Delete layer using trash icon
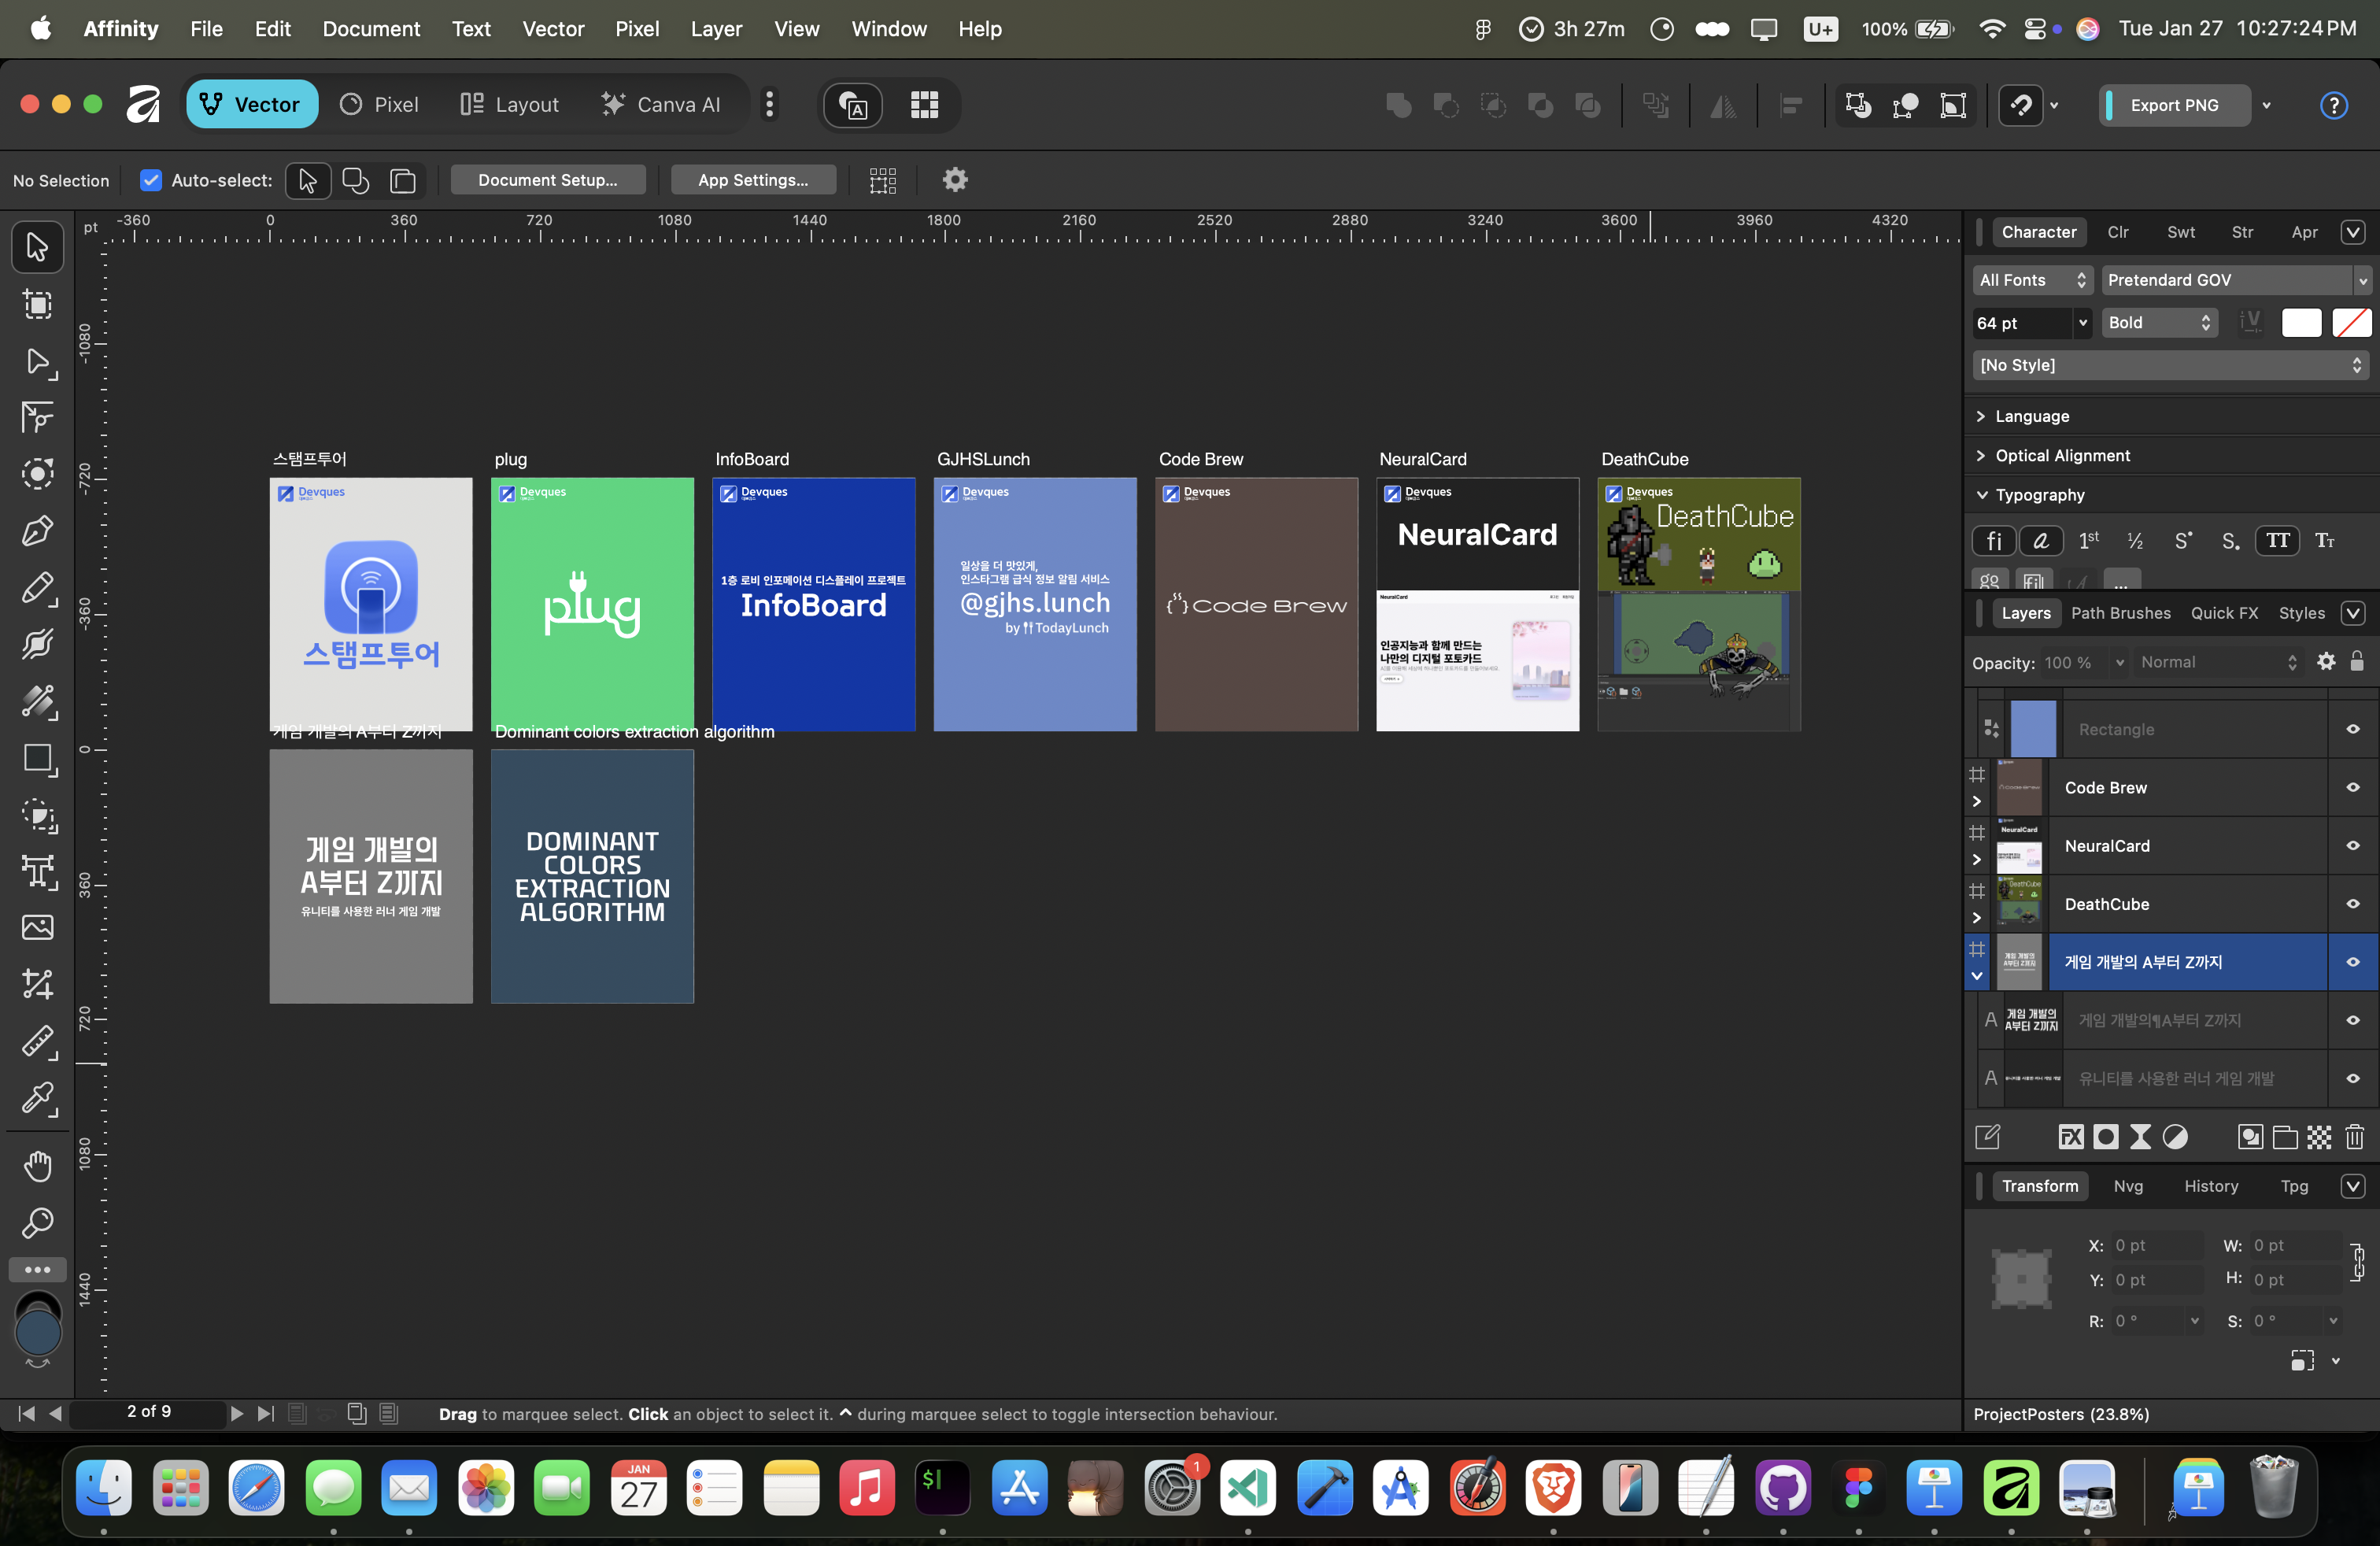This screenshot has width=2380, height=1546. point(2354,1137)
